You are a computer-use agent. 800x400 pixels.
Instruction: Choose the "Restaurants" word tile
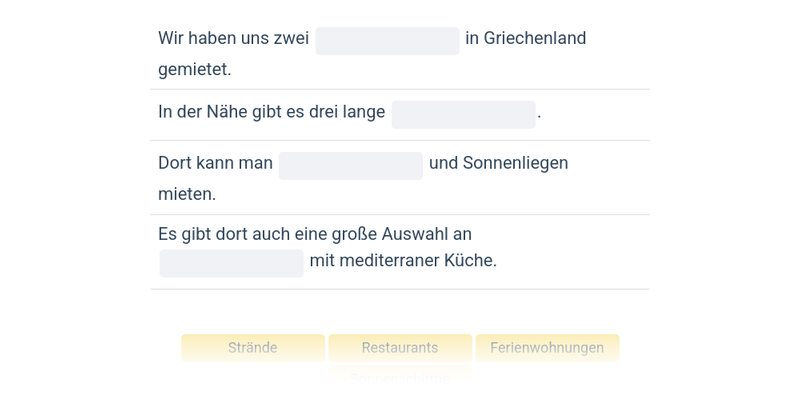tap(400, 348)
